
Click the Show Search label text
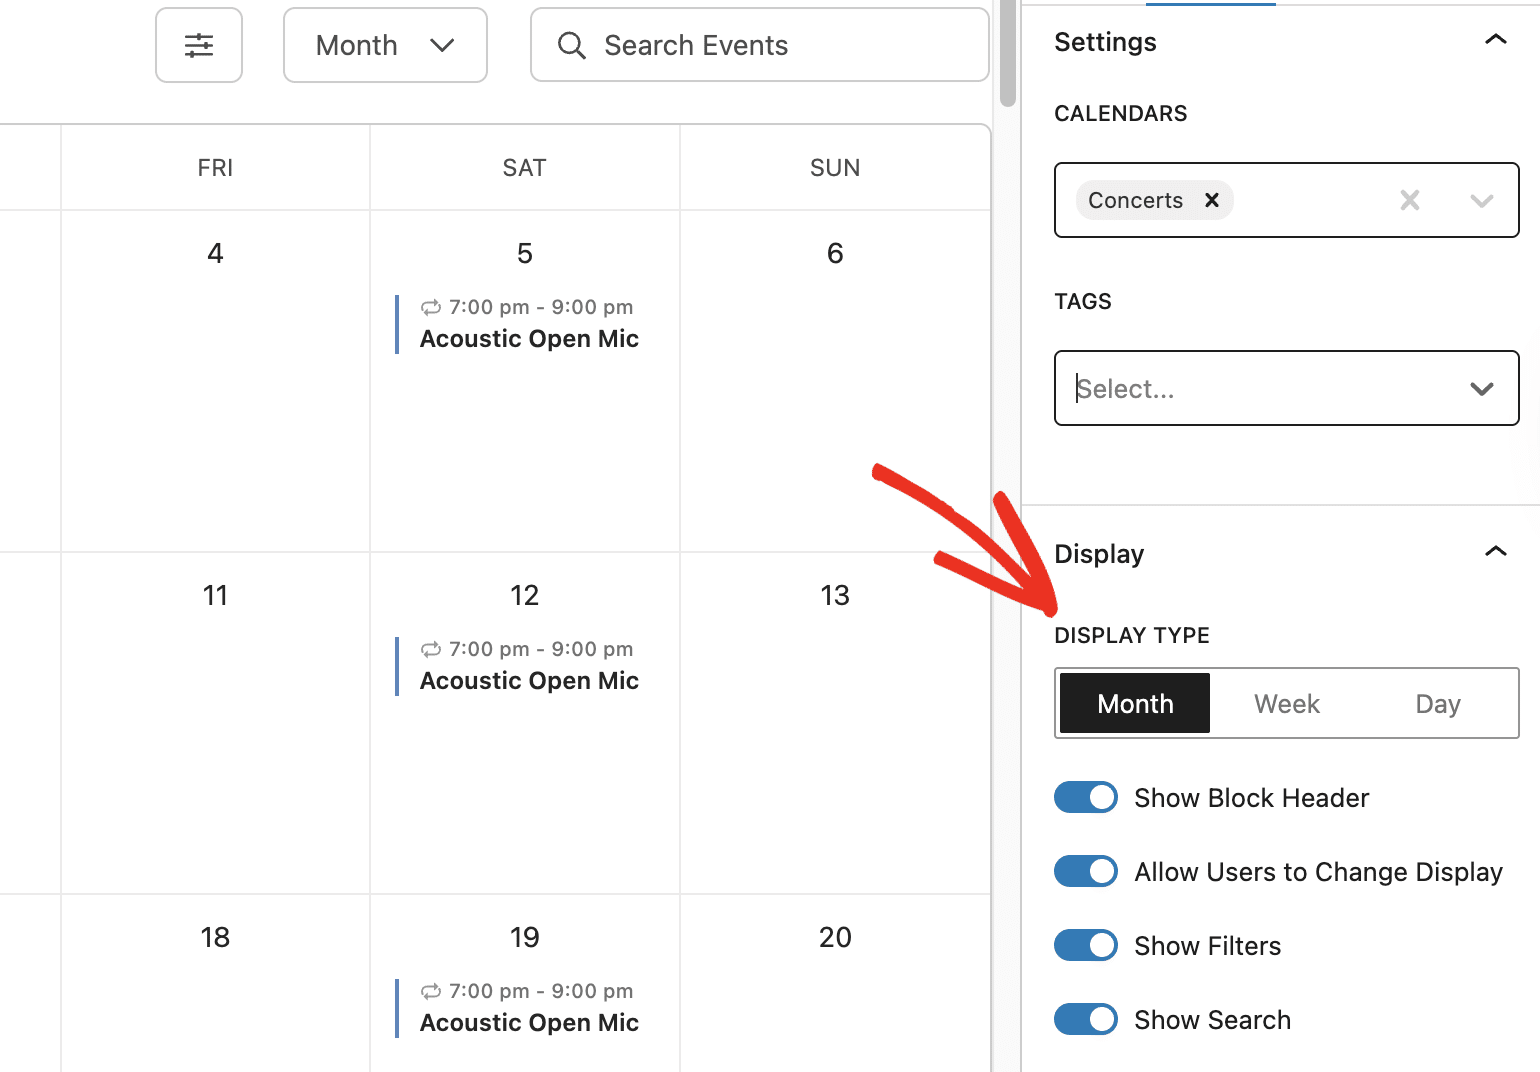pyautogui.click(x=1212, y=1020)
